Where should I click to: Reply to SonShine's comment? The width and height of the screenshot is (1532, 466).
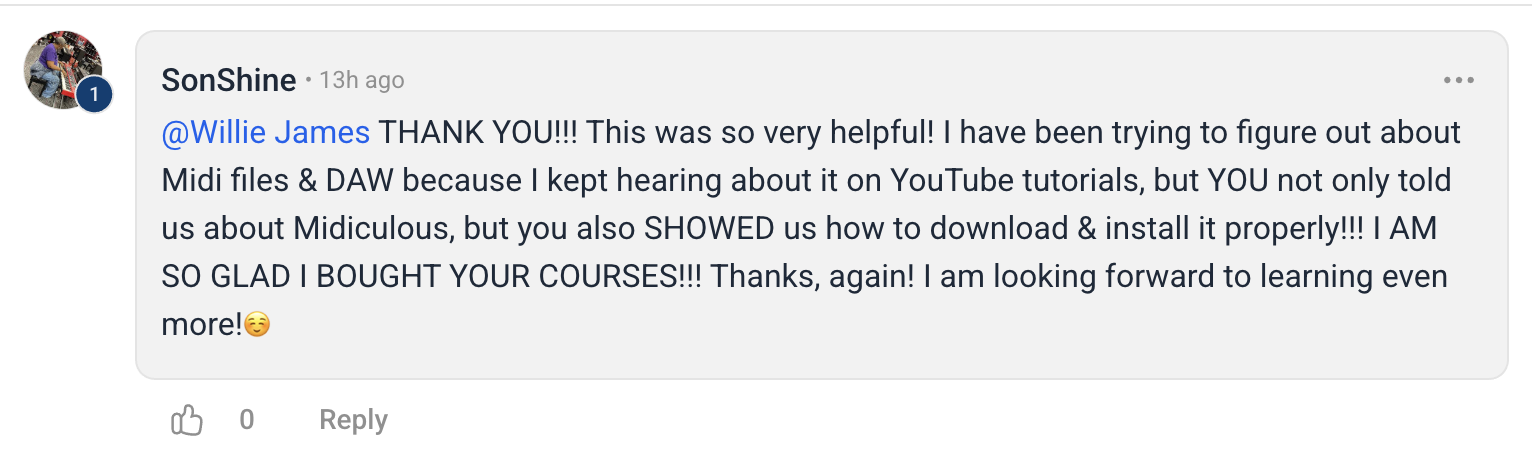353,421
